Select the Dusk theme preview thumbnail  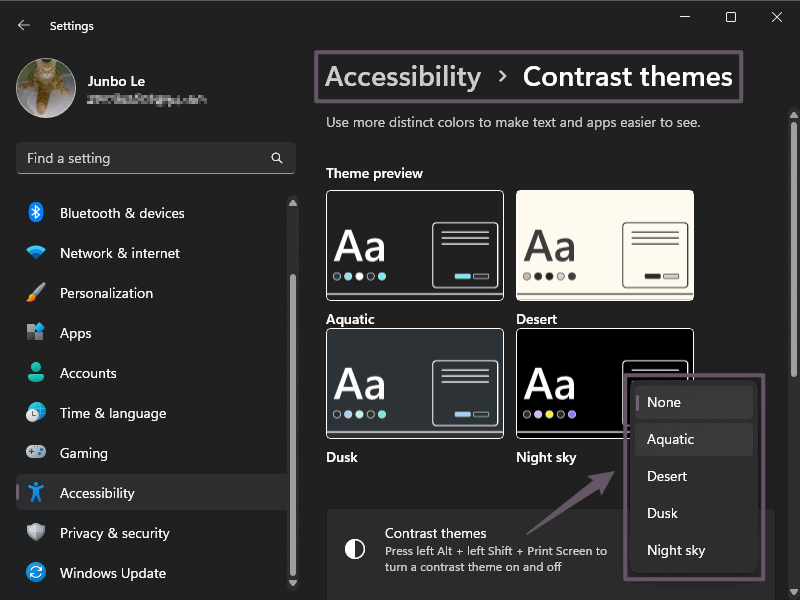tap(415, 383)
